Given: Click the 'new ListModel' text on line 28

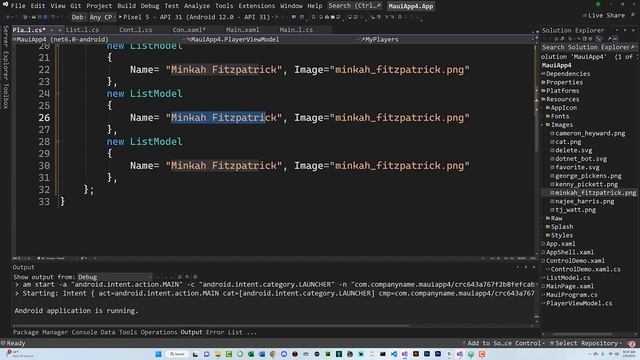Looking at the screenshot, I should [x=144, y=142].
